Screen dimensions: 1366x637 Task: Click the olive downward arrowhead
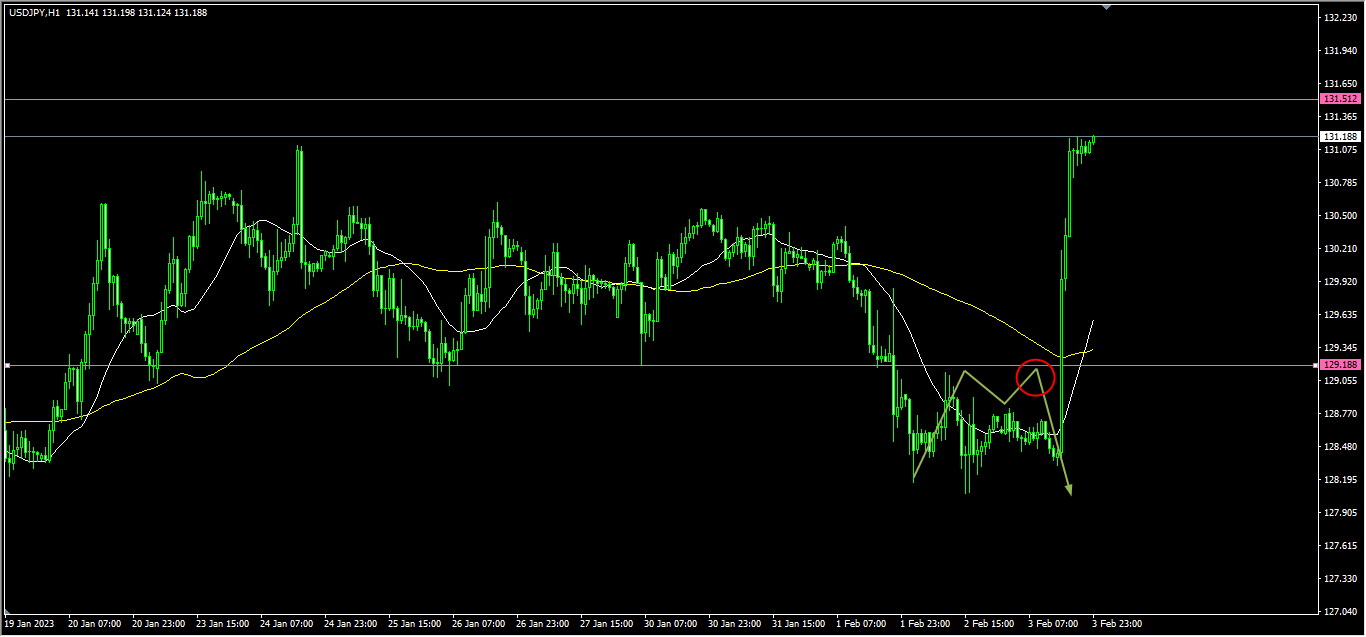click(1068, 489)
